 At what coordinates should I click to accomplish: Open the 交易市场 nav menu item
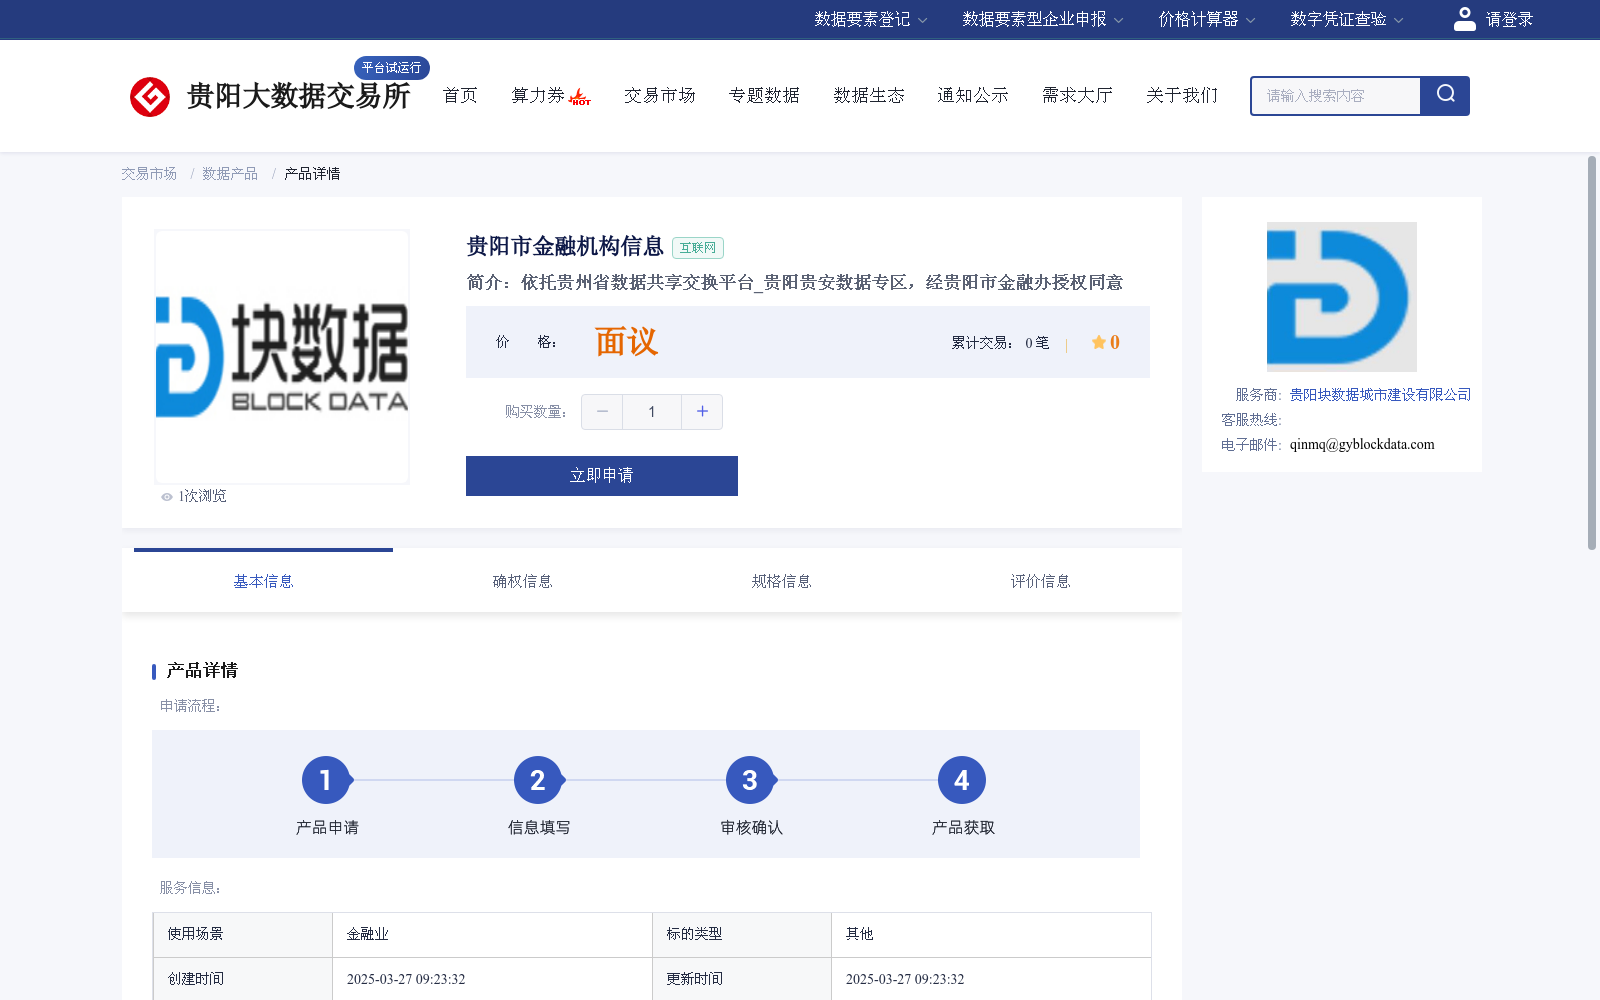click(x=660, y=95)
